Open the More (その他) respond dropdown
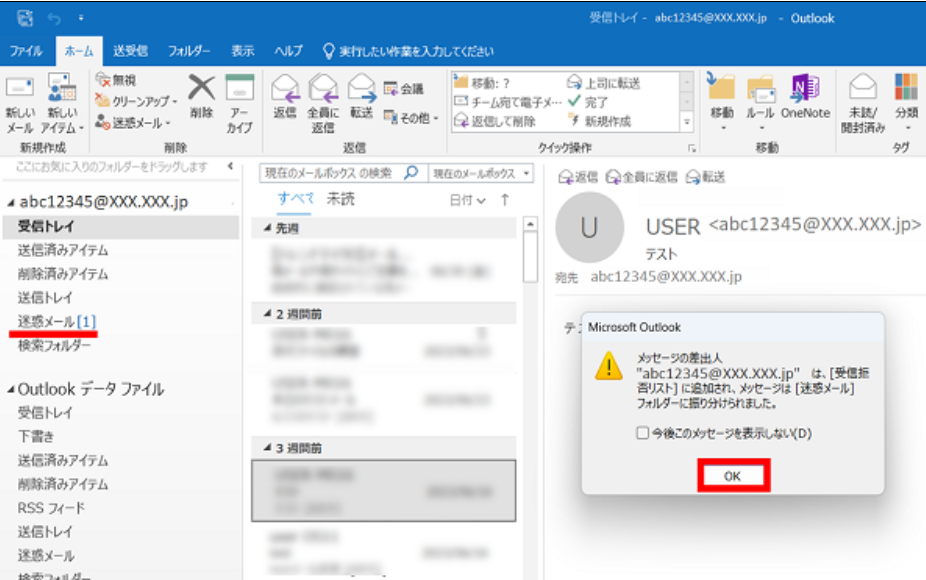 pyautogui.click(x=411, y=118)
